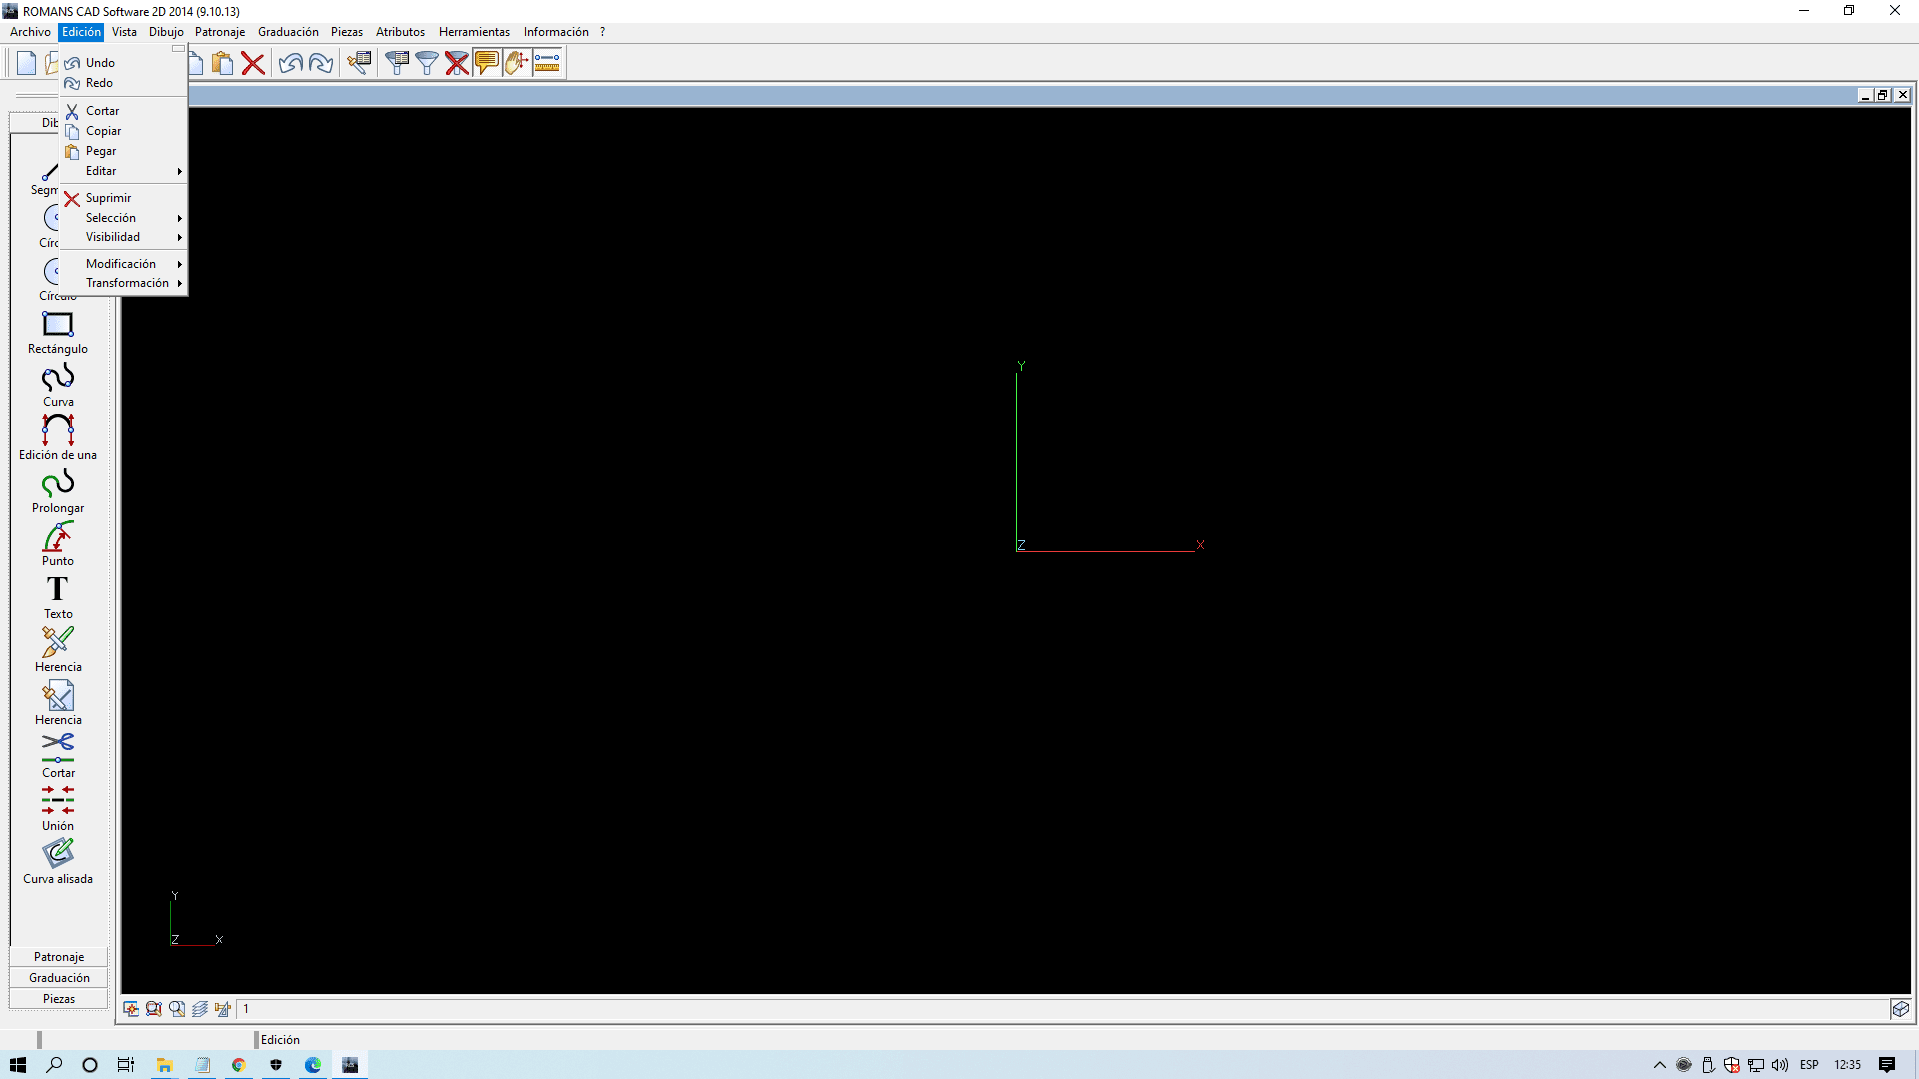Screen dimensions: 1919x1079
Task: Click the ruler measurement toolbar icon
Action: point(547,63)
